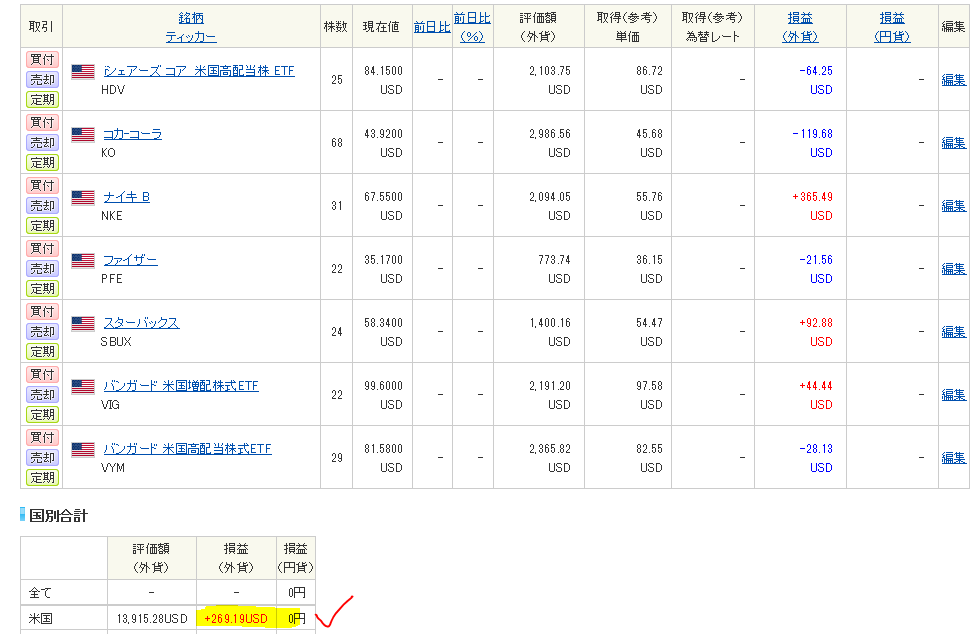The image size is (978, 634).
Task: Select the -119.68 loss value for KO
Action: pyautogui.click(x=812, y=134)
